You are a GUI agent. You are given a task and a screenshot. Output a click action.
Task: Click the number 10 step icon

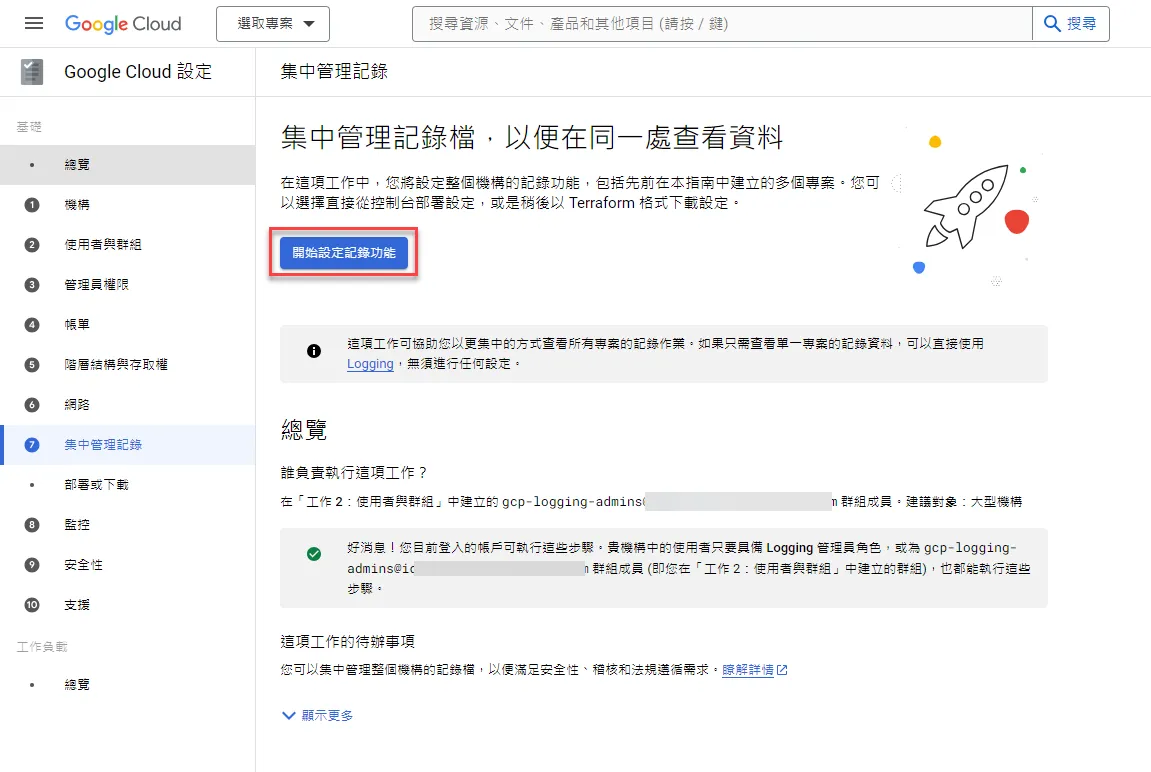click(32, 605)
